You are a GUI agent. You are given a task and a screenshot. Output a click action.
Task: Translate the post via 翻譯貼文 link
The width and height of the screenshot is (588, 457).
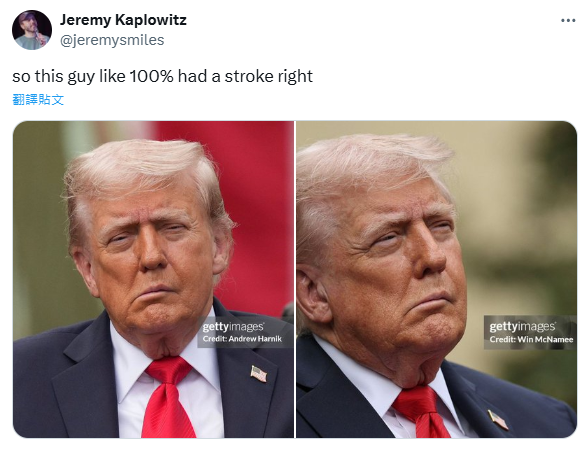click(x=38, y=99)
